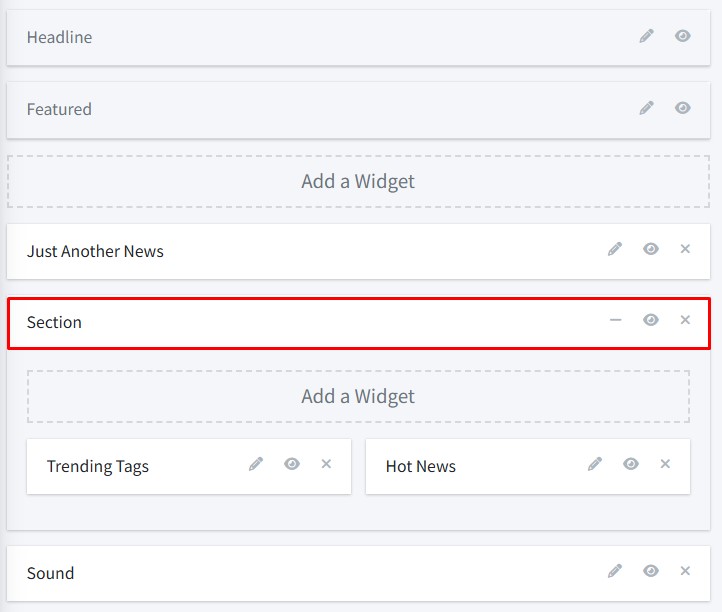
Task: Toggle visibility of the Headline widget
Action: pyautogui.click(x=683, y=36)
